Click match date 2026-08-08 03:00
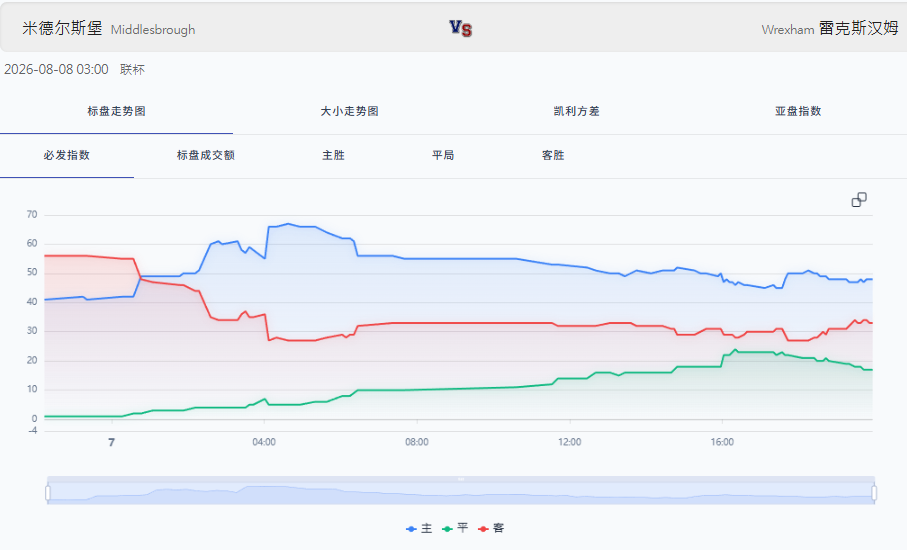The height and width of the screenshot is (550, 907). (x=56, y=69)
